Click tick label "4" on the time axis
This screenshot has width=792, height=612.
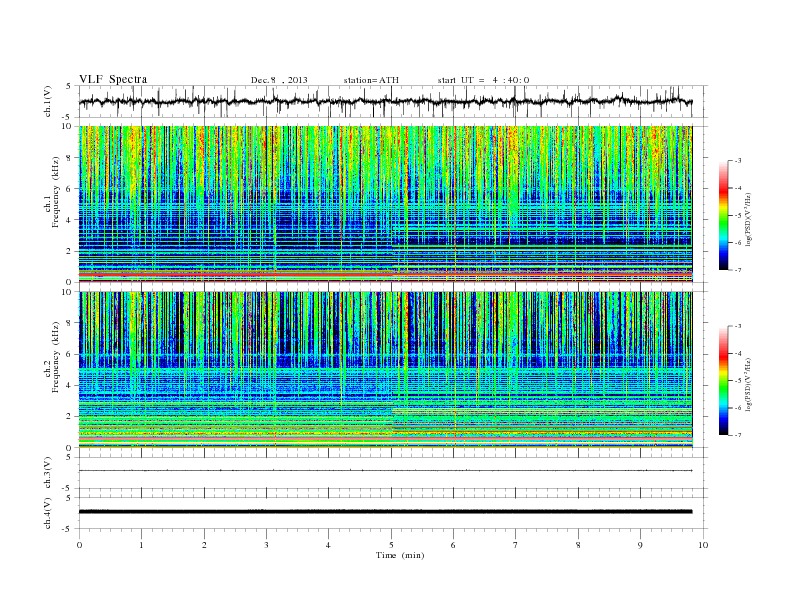329,545
